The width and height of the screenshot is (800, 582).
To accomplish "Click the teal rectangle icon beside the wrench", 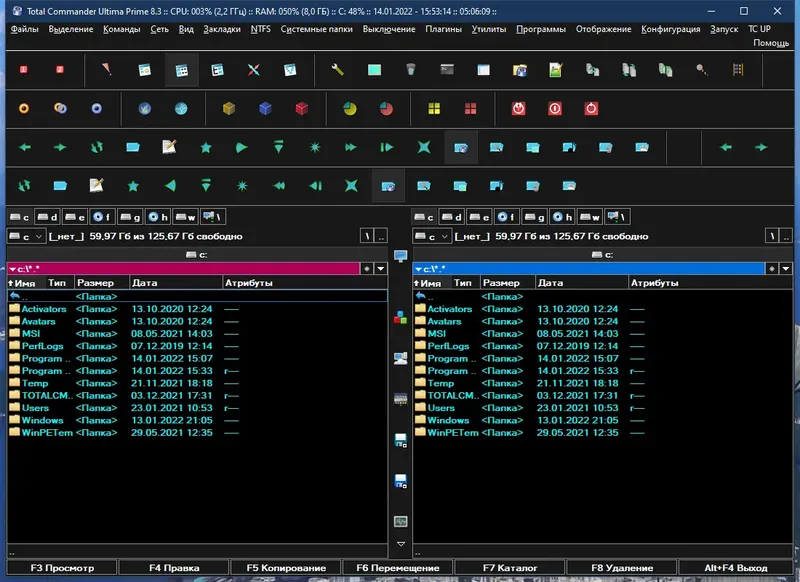I will tap(374, 70).
